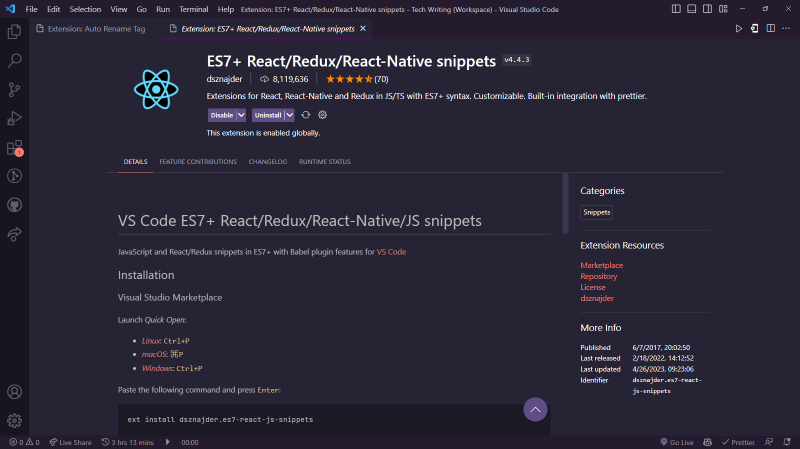The width and height of the screenshot is (800, 449).
Task: Click the Linux link in Quick Open list
Action: [x=151, y=341]
